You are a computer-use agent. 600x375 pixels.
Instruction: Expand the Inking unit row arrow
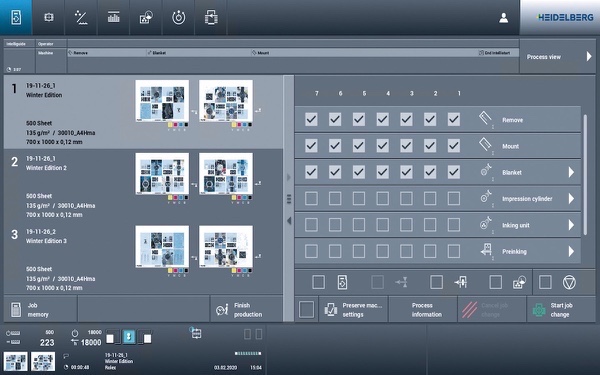571,225
